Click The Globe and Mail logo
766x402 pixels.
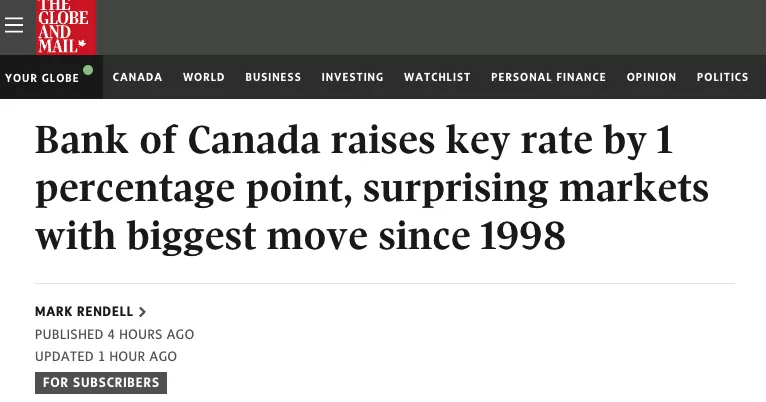click(66, 27)
